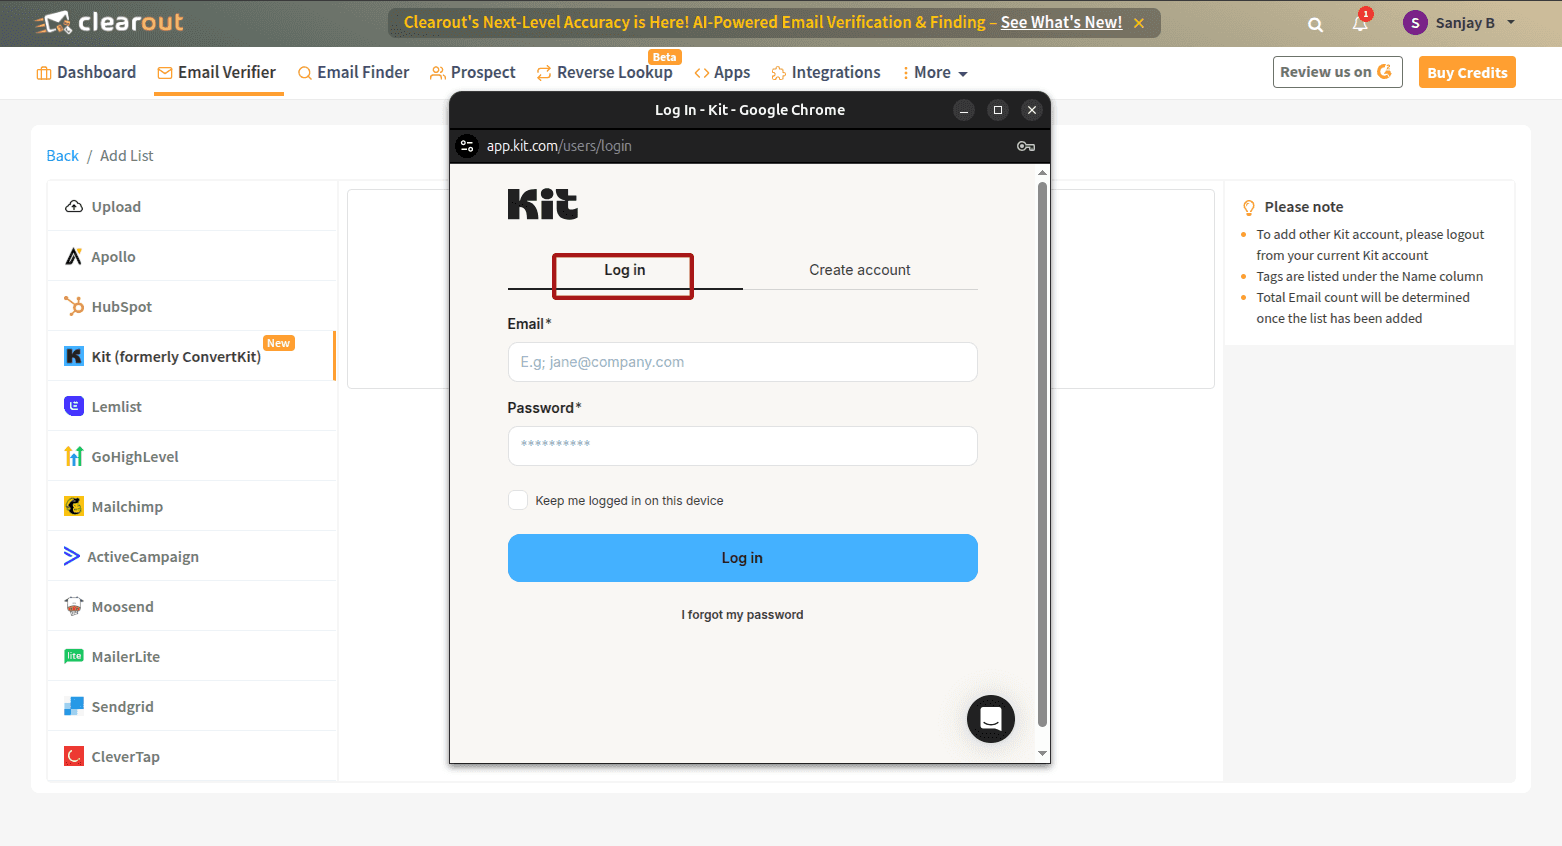Image resolution: width=1562 pixels, height=846 pixels.
Task: Maximize the Kit login popup window
Action: pos(998,110)
